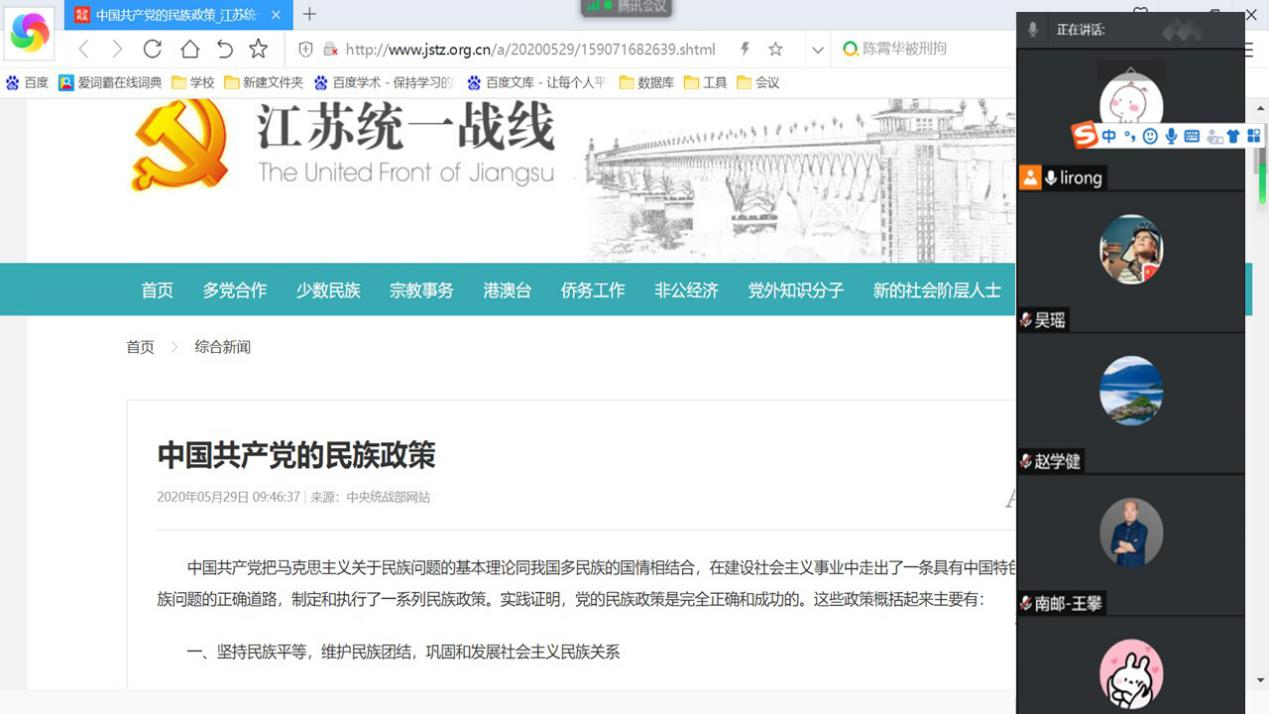This screenshot has width=1269, height=714.
Task: Click the Sogou voice input microphone
Action: coord(1171,136)
